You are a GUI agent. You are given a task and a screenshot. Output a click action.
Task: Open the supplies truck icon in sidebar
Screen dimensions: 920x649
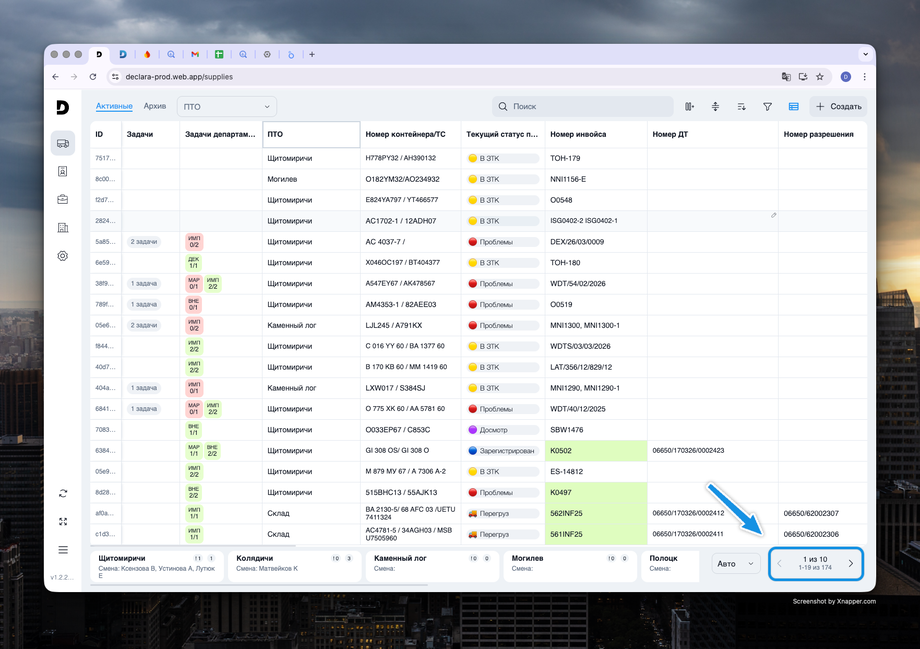point(63,143)
